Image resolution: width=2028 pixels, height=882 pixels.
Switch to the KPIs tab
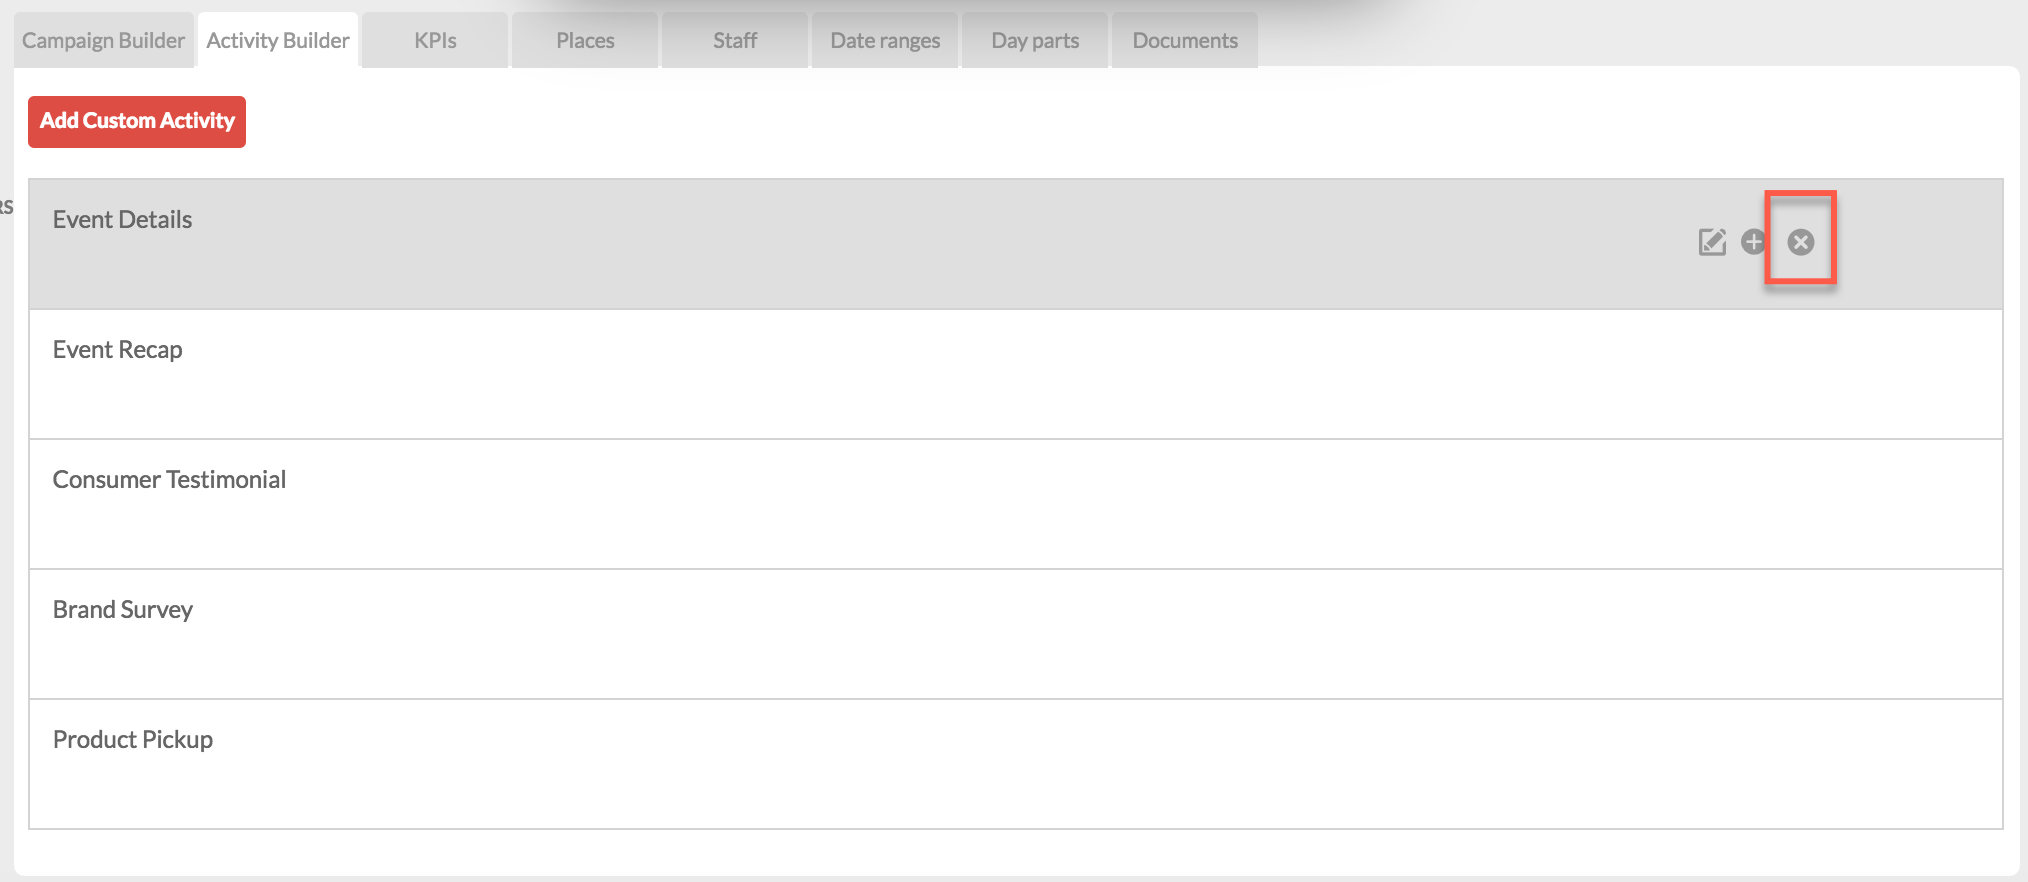pos(435,41)
